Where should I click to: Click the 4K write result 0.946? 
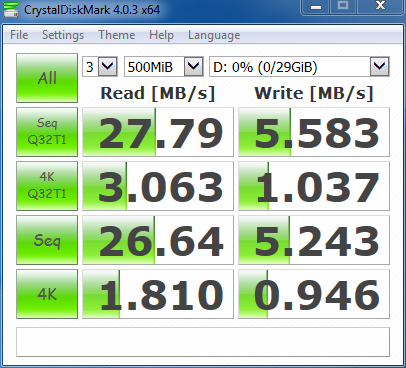click(314, 294)
